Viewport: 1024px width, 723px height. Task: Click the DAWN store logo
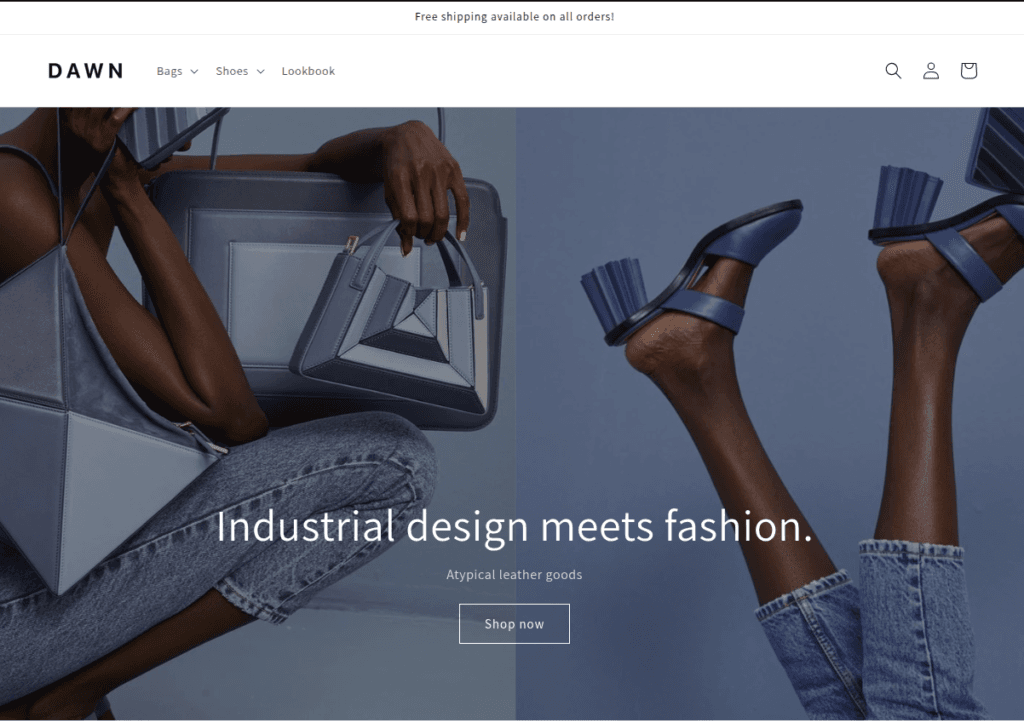click(86, 71)
